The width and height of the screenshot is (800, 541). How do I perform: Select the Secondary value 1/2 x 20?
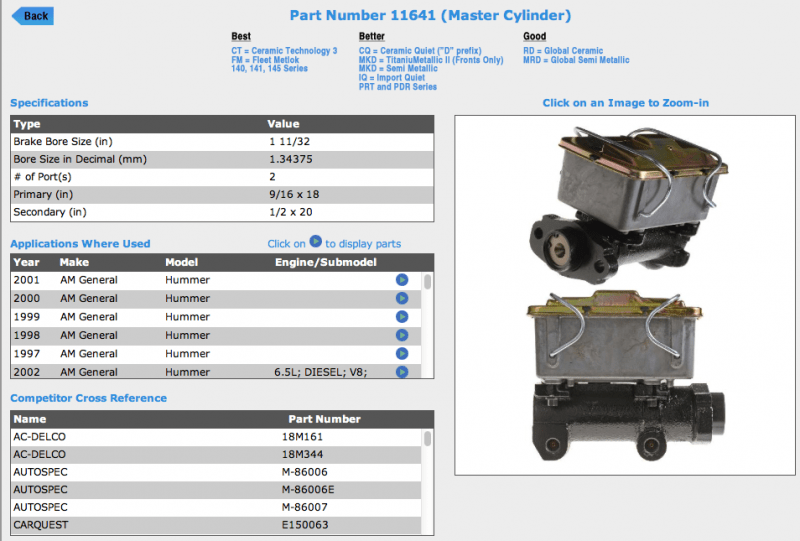[290, 212]
